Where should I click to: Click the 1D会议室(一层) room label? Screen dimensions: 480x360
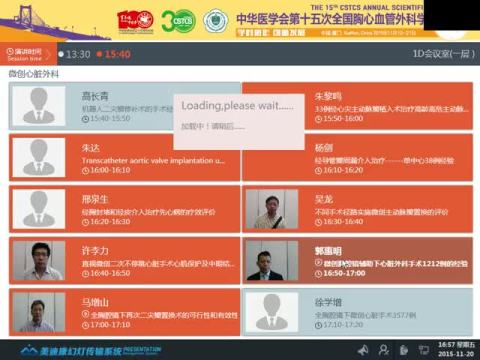pyautogui.click(x=444, y=54)
